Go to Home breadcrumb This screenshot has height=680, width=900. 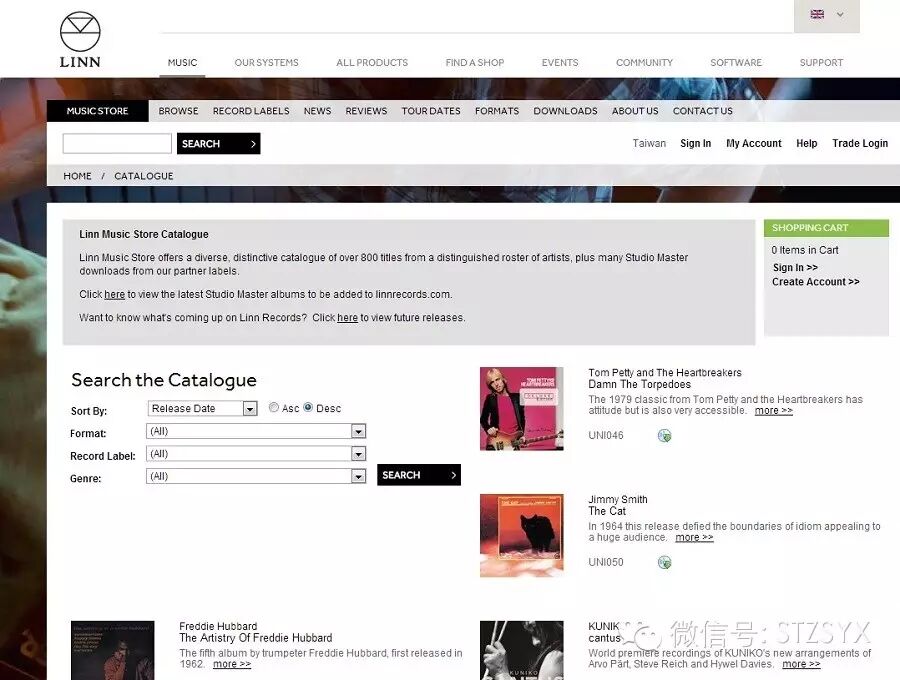coord(77,176)
